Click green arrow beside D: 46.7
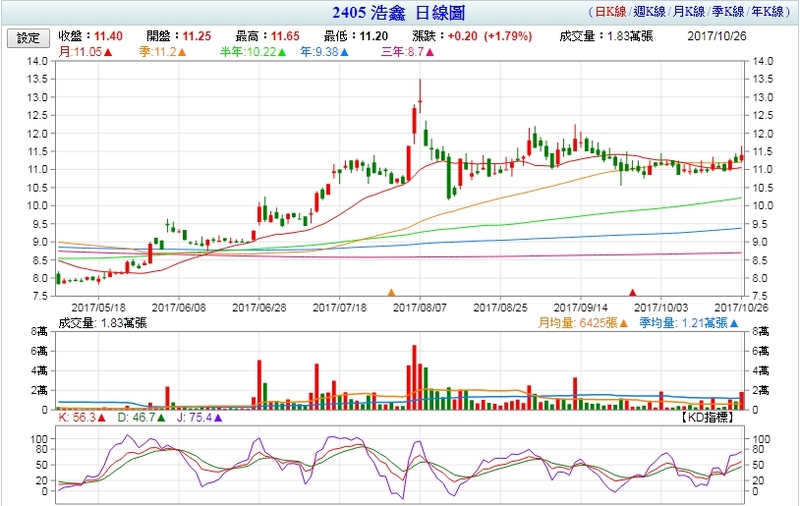Viewport: 800px width, 506px height. pos(160,418)
